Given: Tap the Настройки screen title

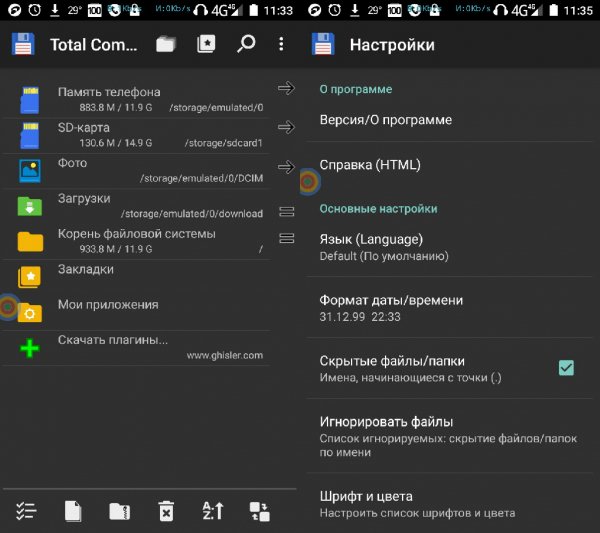Looking at the screenshot, I should [x=392, y=45].
